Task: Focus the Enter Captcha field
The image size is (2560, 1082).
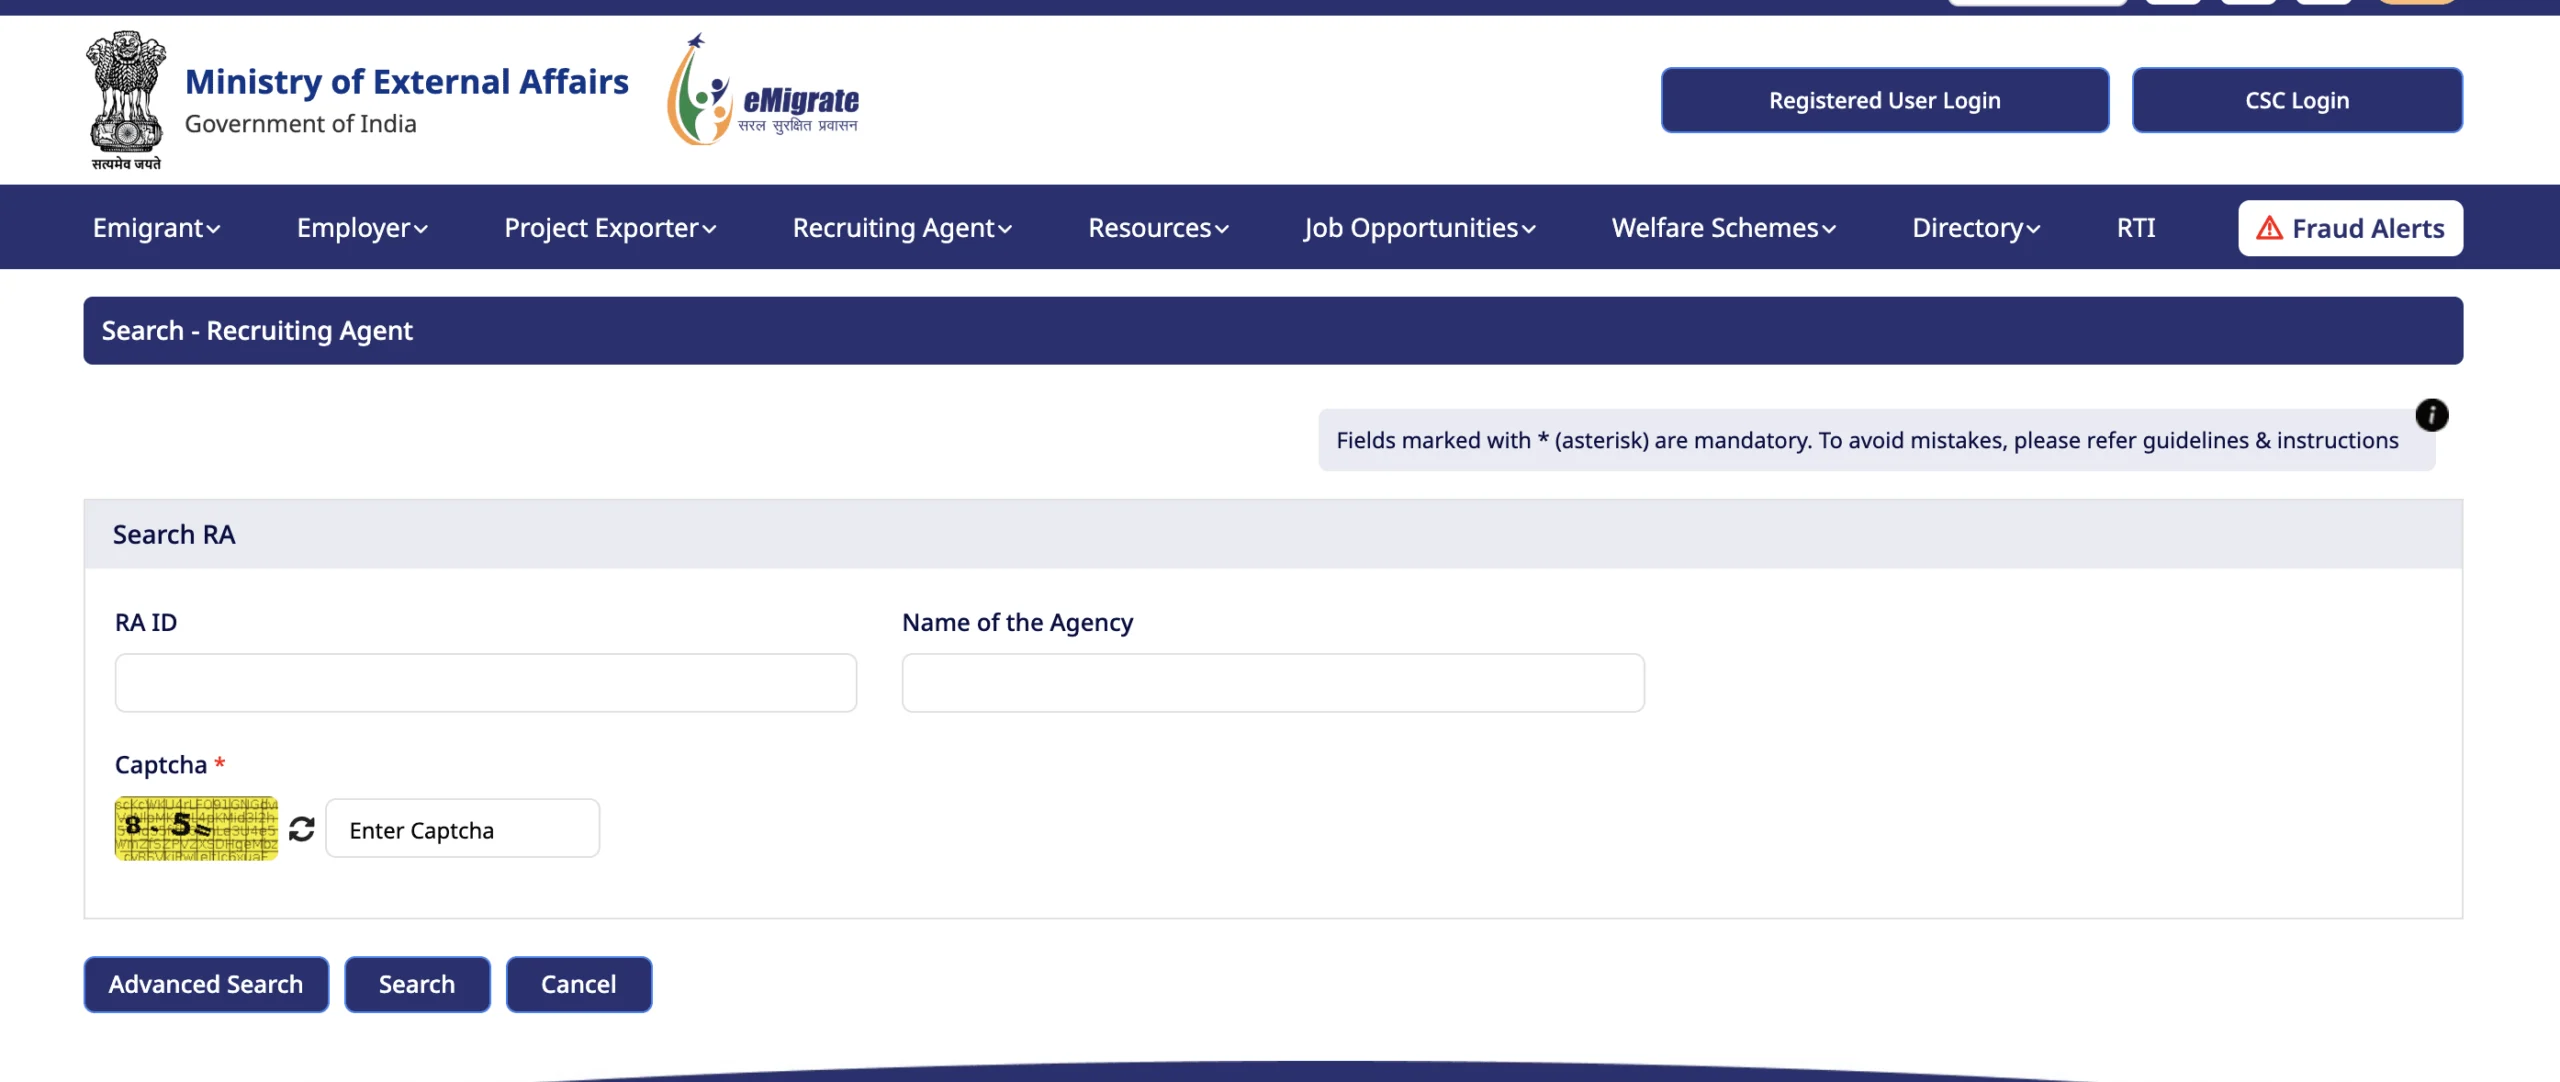Action: click(x=462, y=828)
